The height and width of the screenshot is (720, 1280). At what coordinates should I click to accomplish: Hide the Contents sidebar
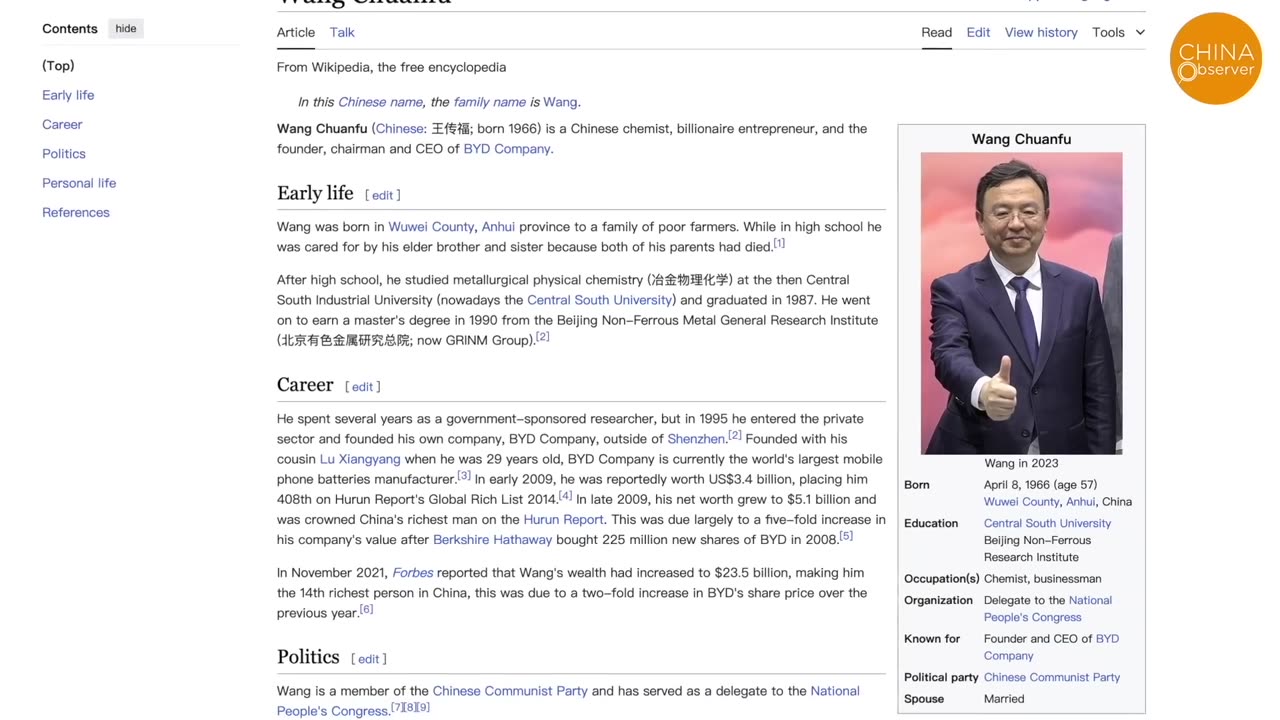coord(126,28)
